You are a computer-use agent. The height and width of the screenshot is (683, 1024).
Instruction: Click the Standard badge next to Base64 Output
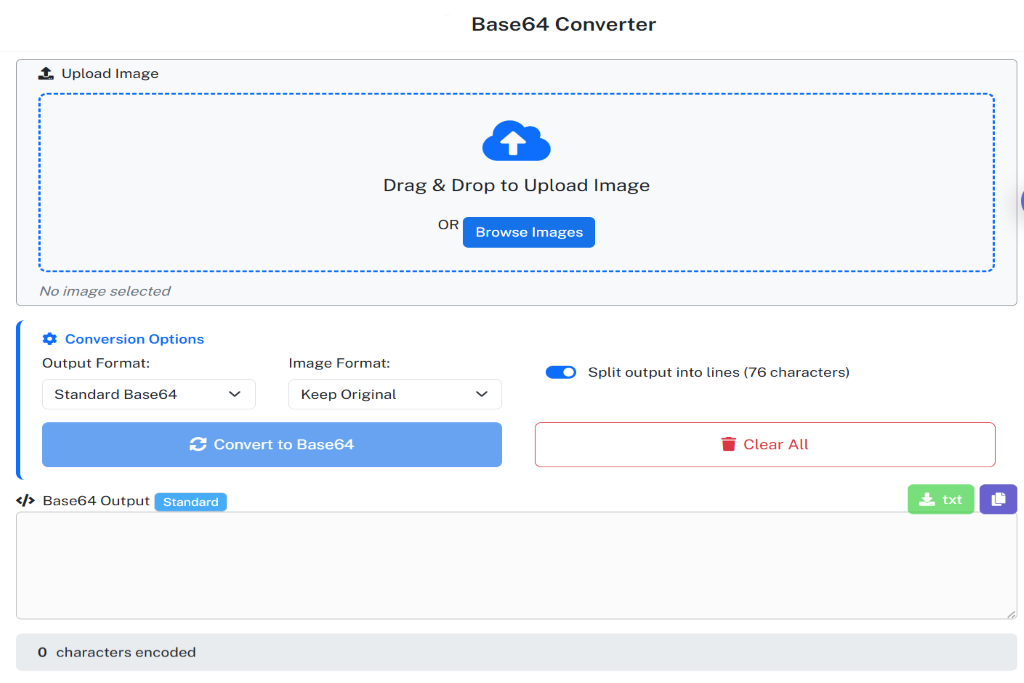191,501
